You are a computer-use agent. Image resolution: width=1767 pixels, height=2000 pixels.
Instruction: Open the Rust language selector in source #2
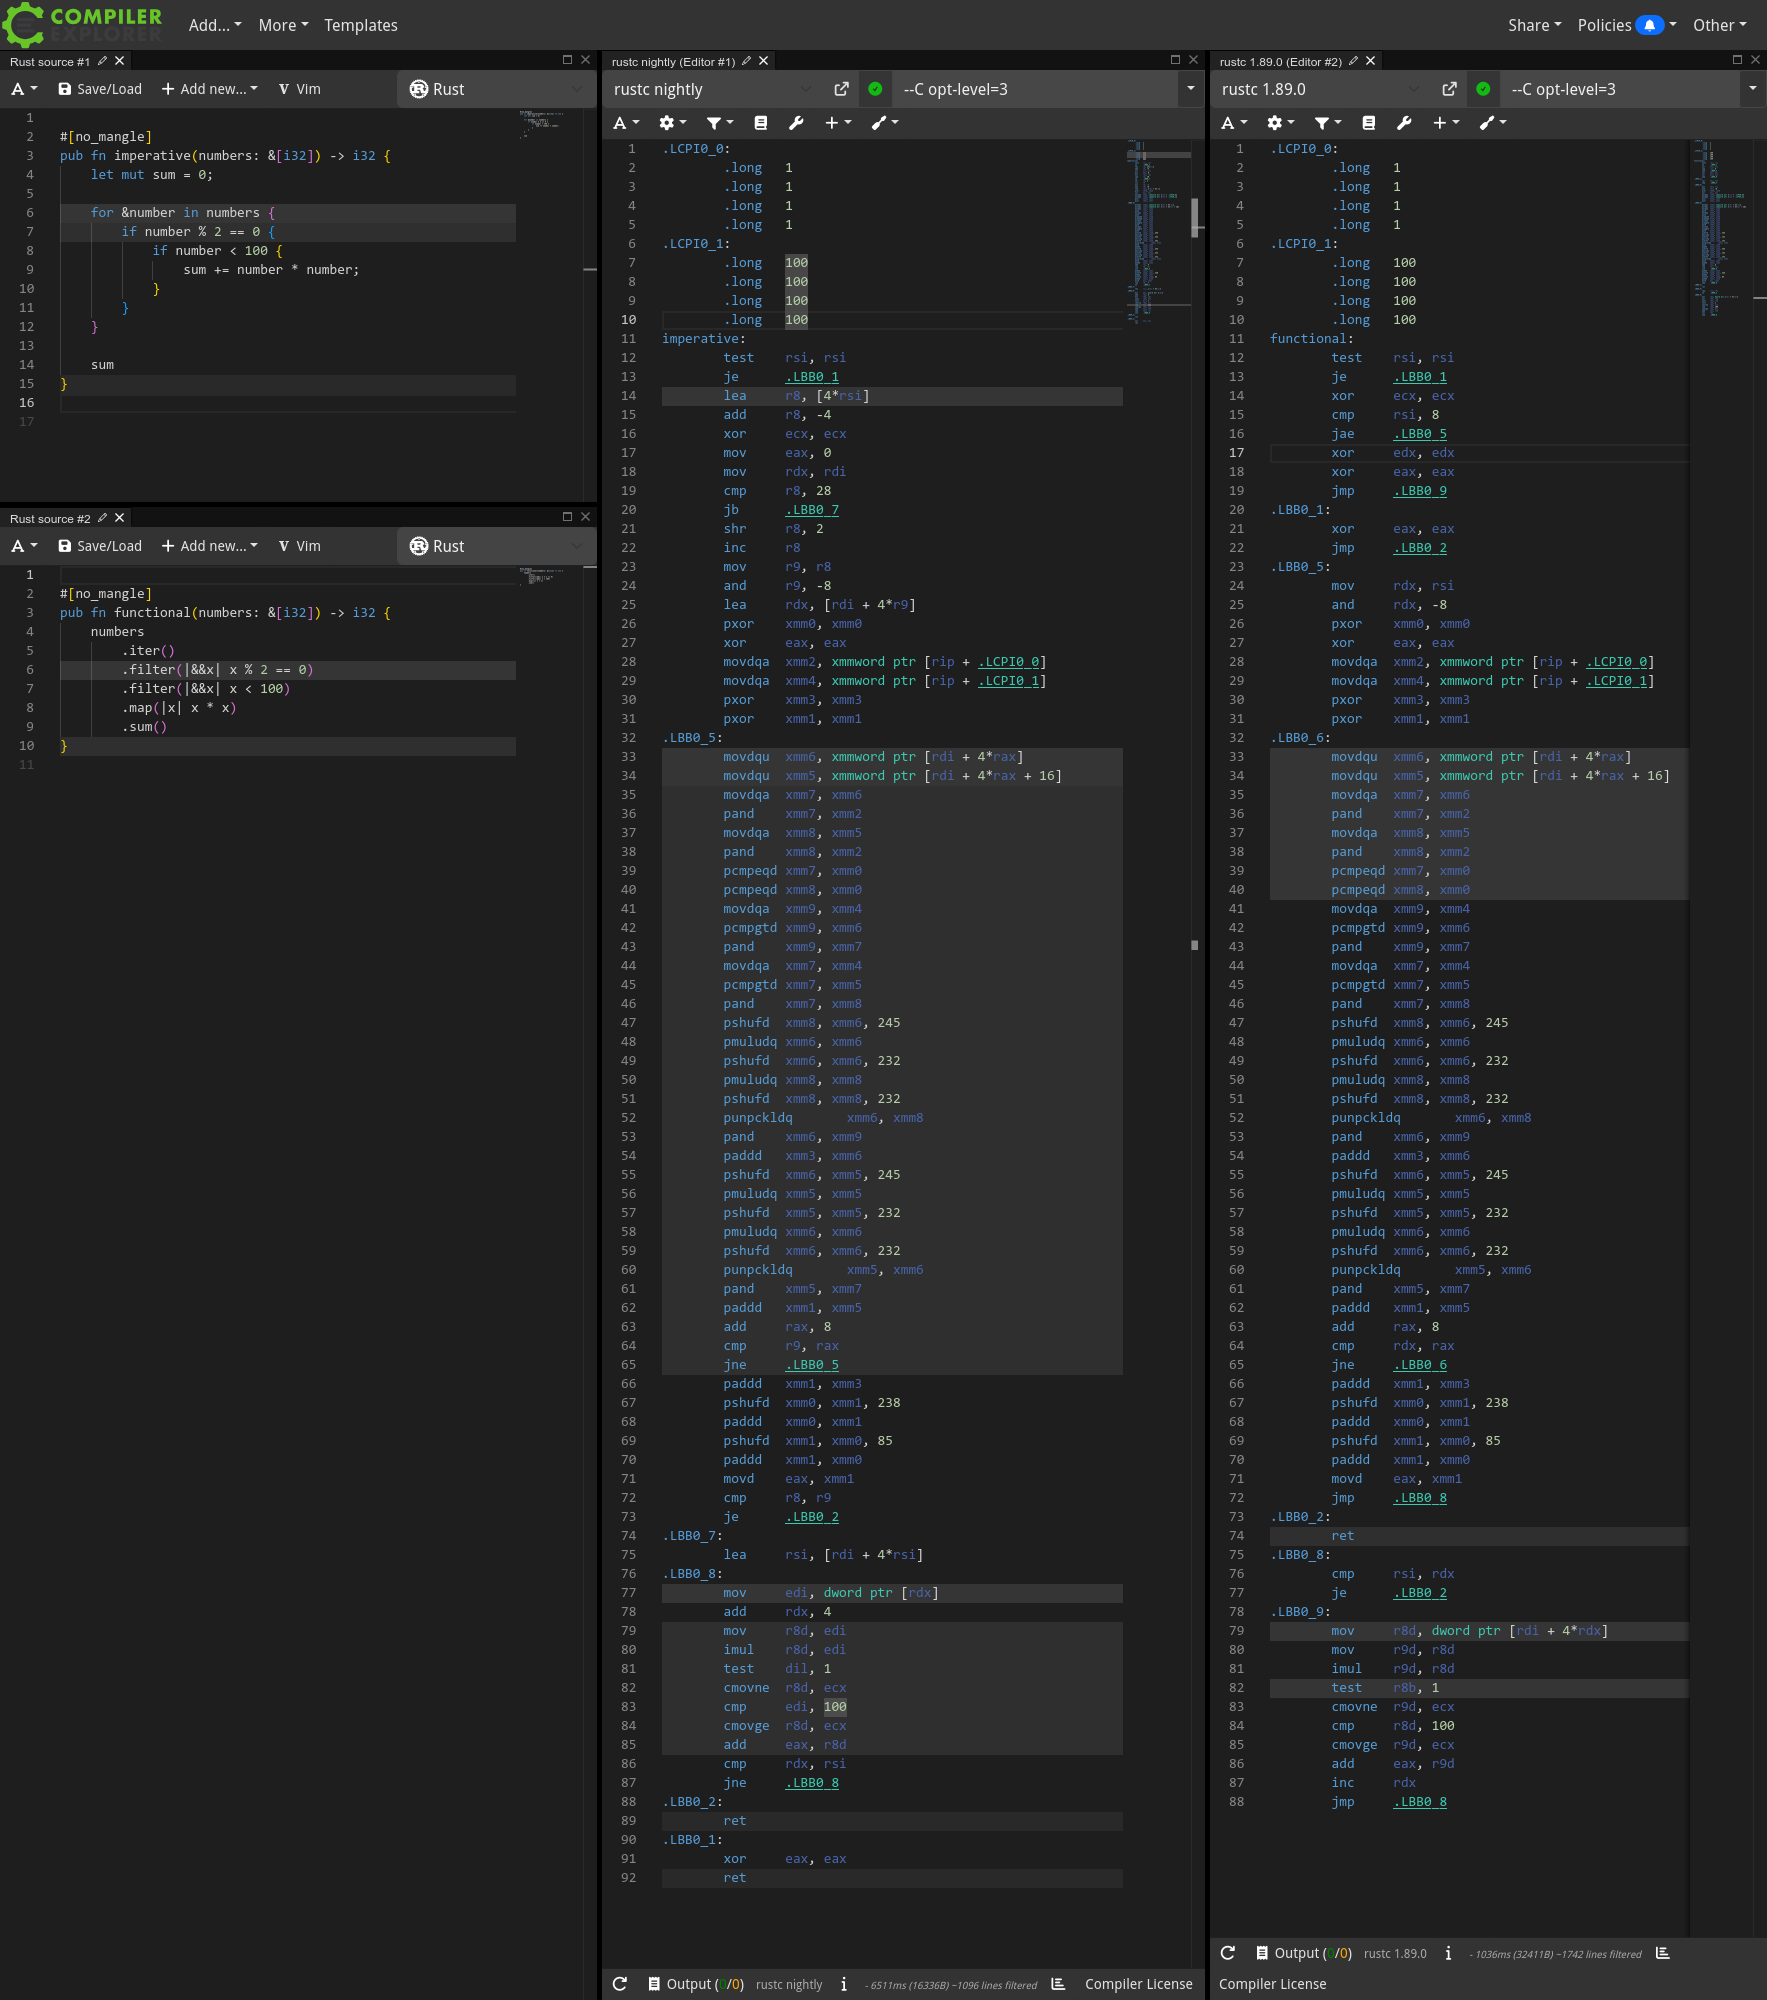coord(497,546)
